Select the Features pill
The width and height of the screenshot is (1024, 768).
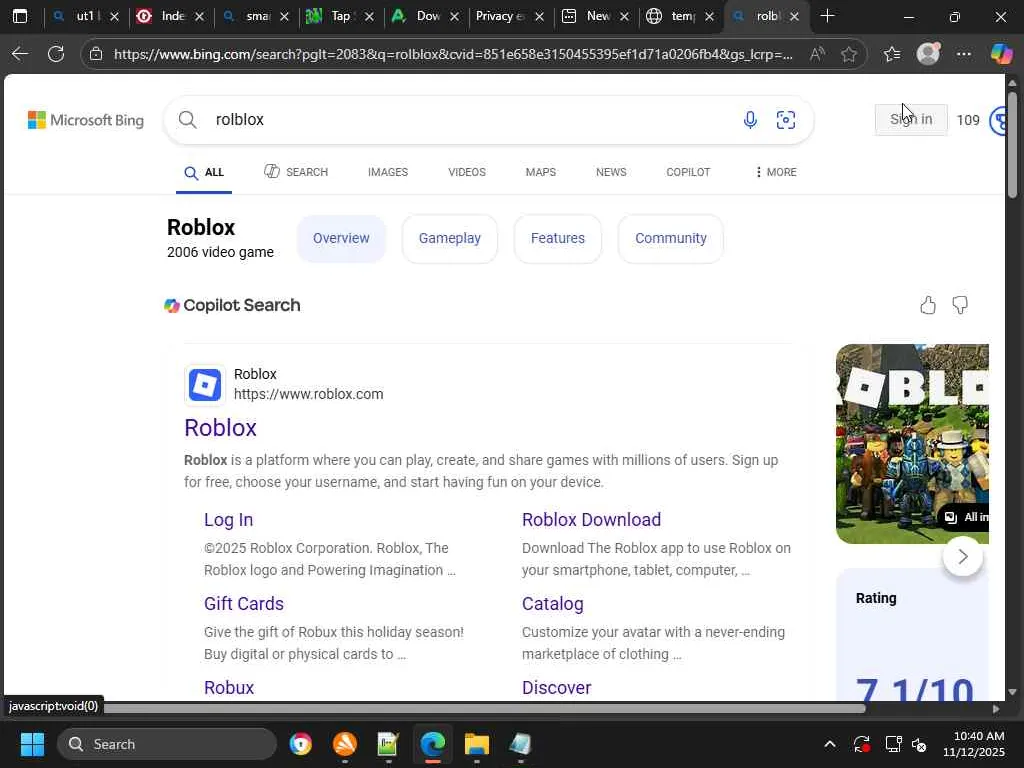click(x=558, y=238)
